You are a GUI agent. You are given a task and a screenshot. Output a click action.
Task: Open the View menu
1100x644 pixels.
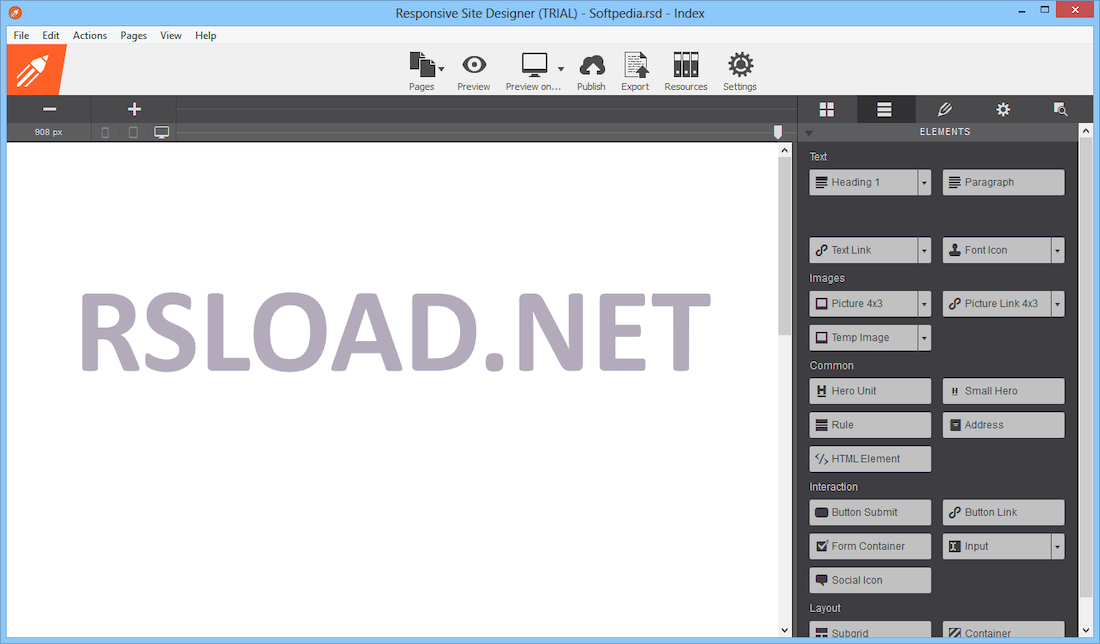[170, 35]
